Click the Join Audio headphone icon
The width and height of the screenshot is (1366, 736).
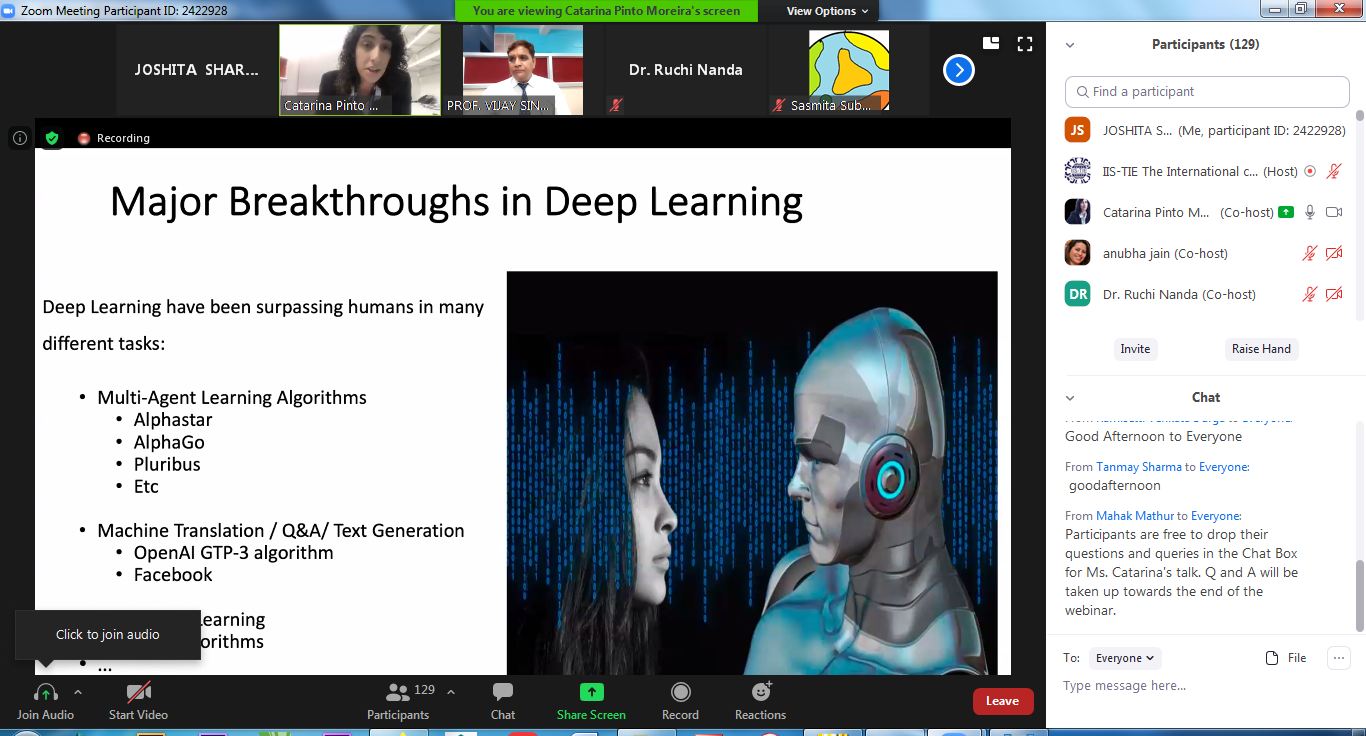tap(45, 693)
